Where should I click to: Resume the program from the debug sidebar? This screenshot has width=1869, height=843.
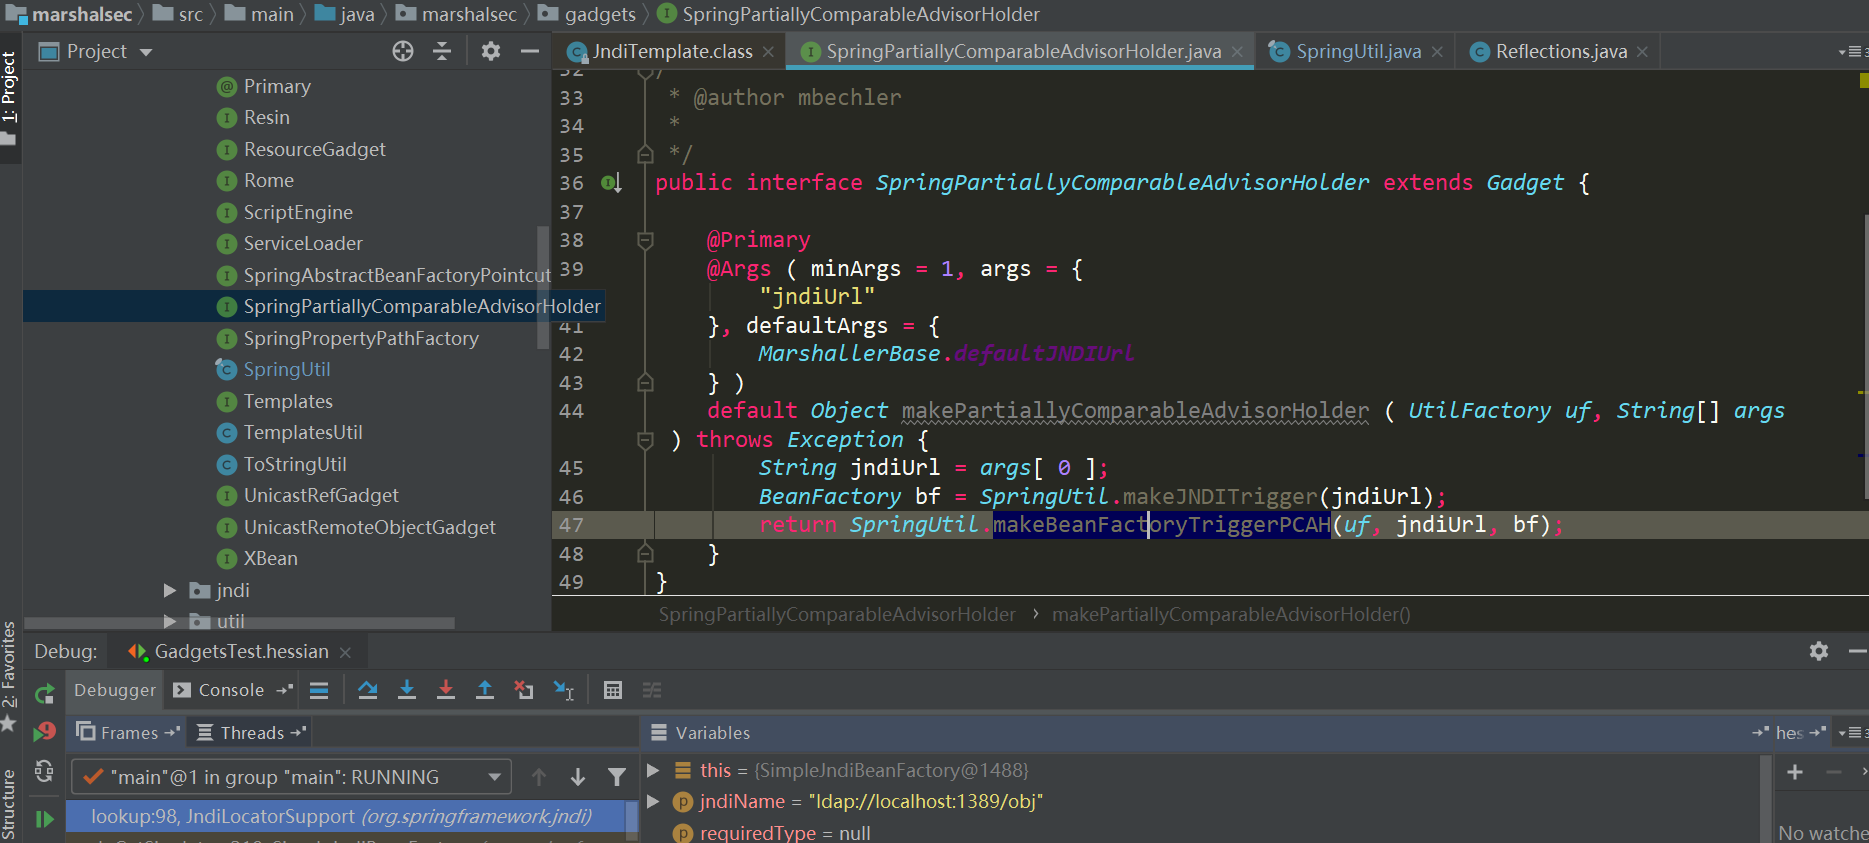pyautogui.click(x=44, y=819)
